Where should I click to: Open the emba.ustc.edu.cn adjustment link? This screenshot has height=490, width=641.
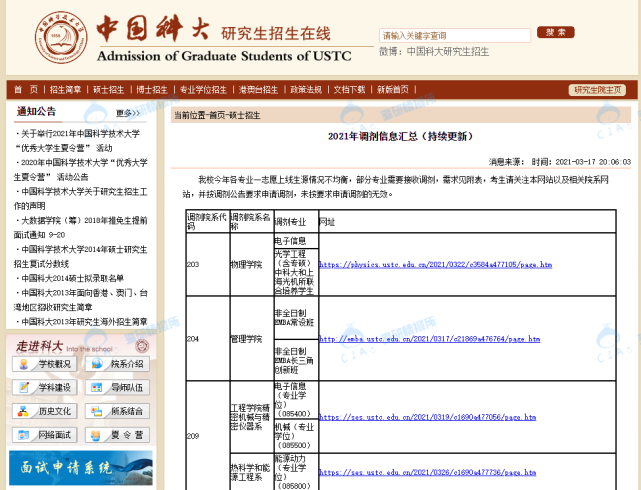pos(430,339)
